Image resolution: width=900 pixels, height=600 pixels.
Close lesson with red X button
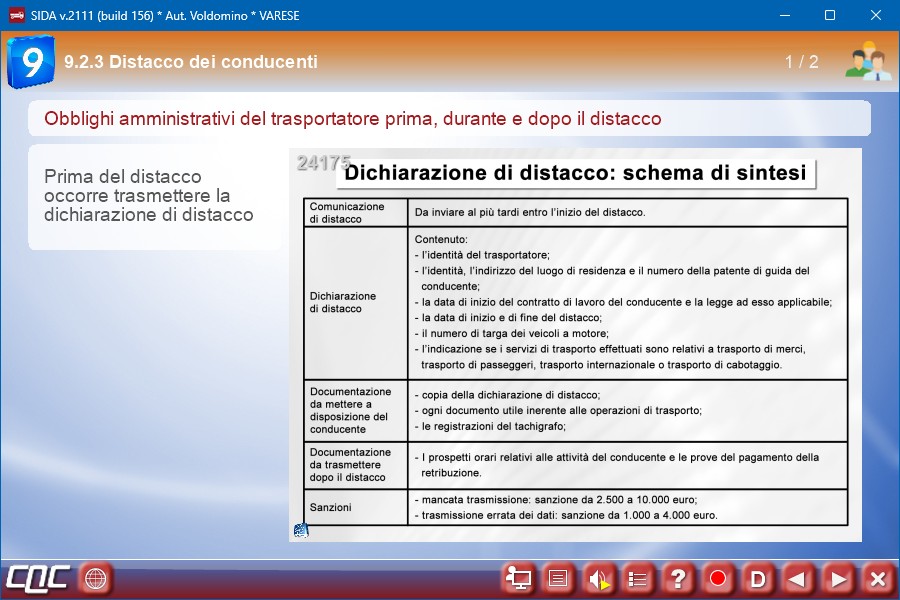(877, 578)
